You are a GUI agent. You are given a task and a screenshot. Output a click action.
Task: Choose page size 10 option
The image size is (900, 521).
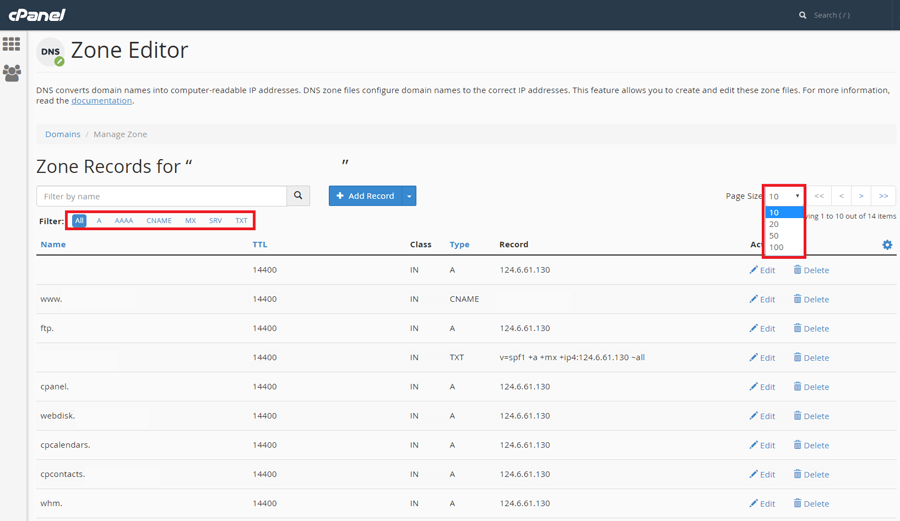tap(784, 212)
